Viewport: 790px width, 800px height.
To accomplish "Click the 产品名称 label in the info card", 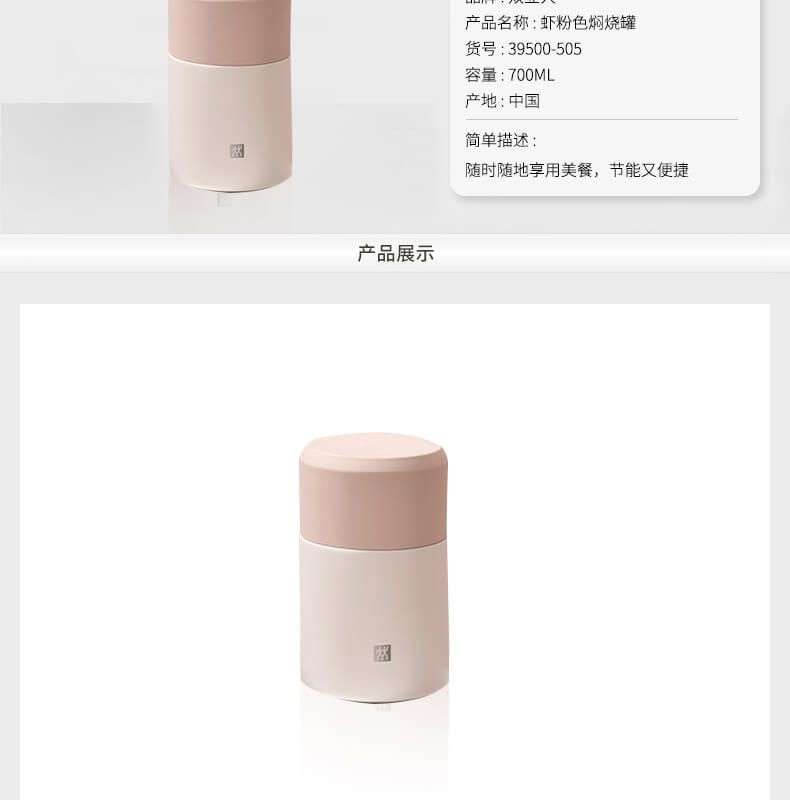I will click(x=497, y=22).
